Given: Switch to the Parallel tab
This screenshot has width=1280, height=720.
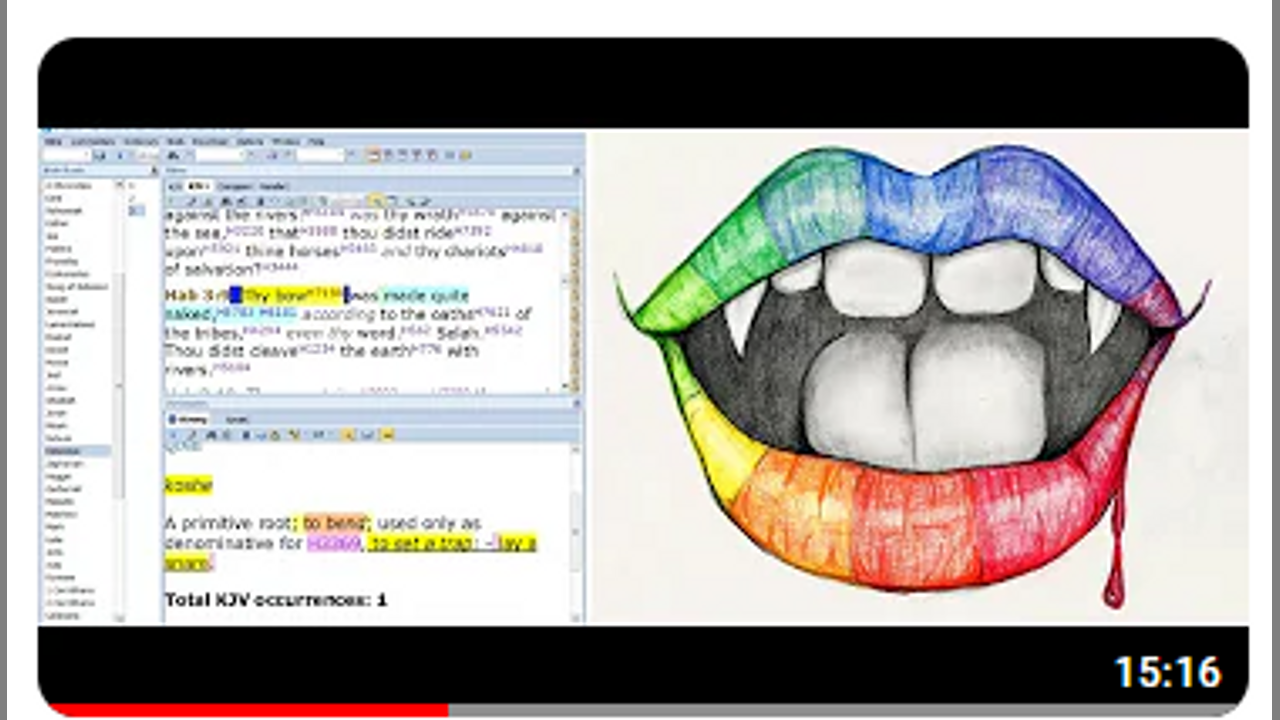Looking at the screenshot, I should click(x=273, y=186).
